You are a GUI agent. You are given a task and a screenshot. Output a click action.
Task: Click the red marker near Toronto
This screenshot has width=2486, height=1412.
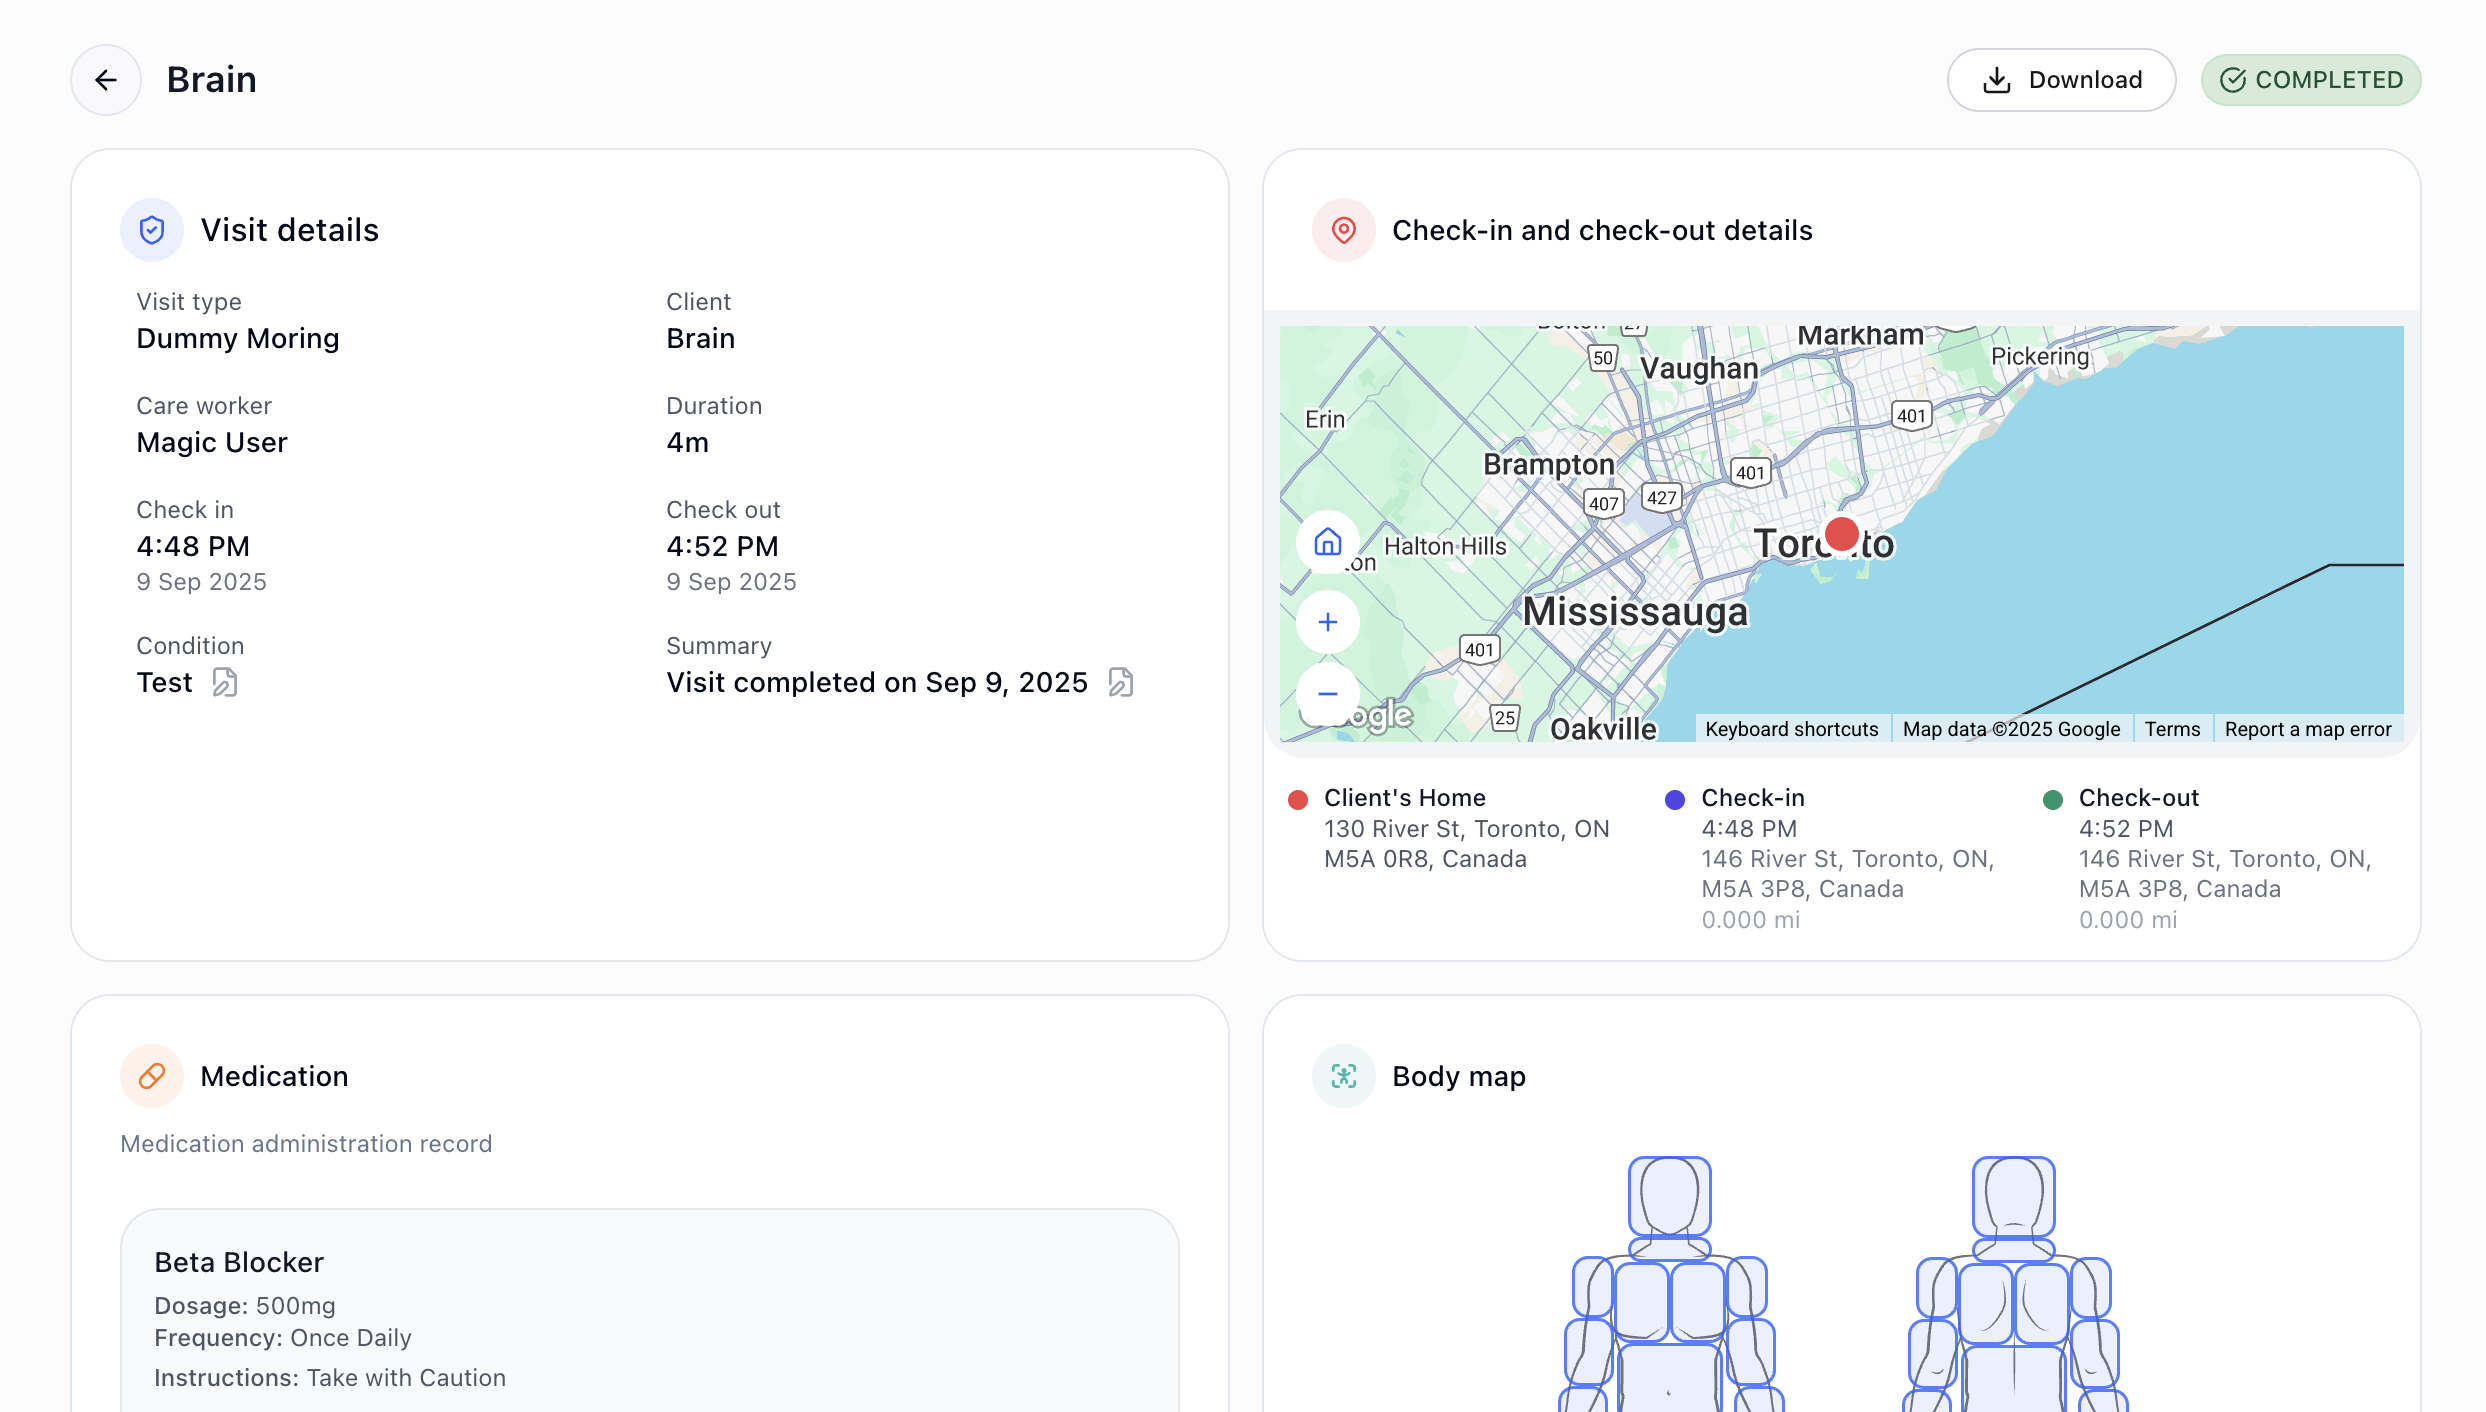(x=1843, y=533)
